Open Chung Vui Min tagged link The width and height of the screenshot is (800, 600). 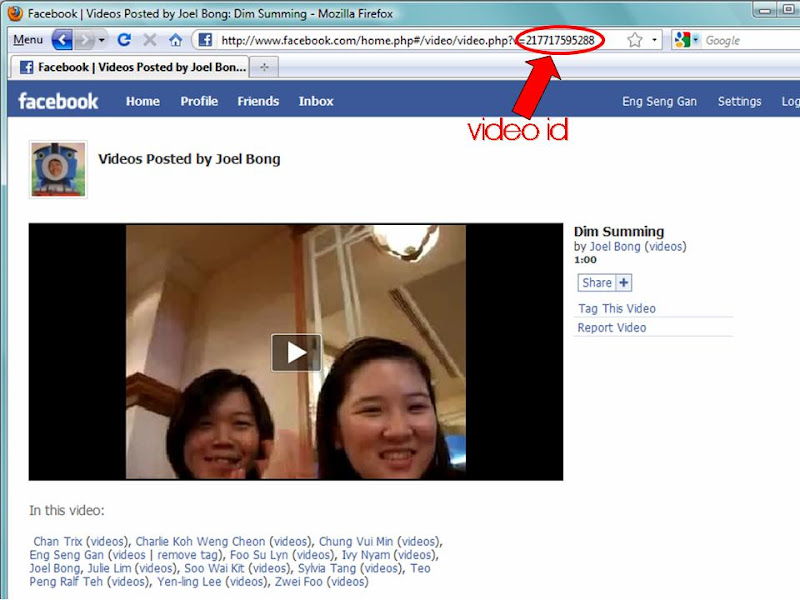coord(356,541)
